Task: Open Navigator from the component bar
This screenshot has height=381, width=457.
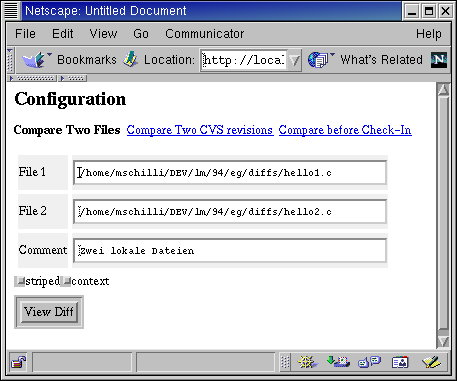Action: click(307, 362)
